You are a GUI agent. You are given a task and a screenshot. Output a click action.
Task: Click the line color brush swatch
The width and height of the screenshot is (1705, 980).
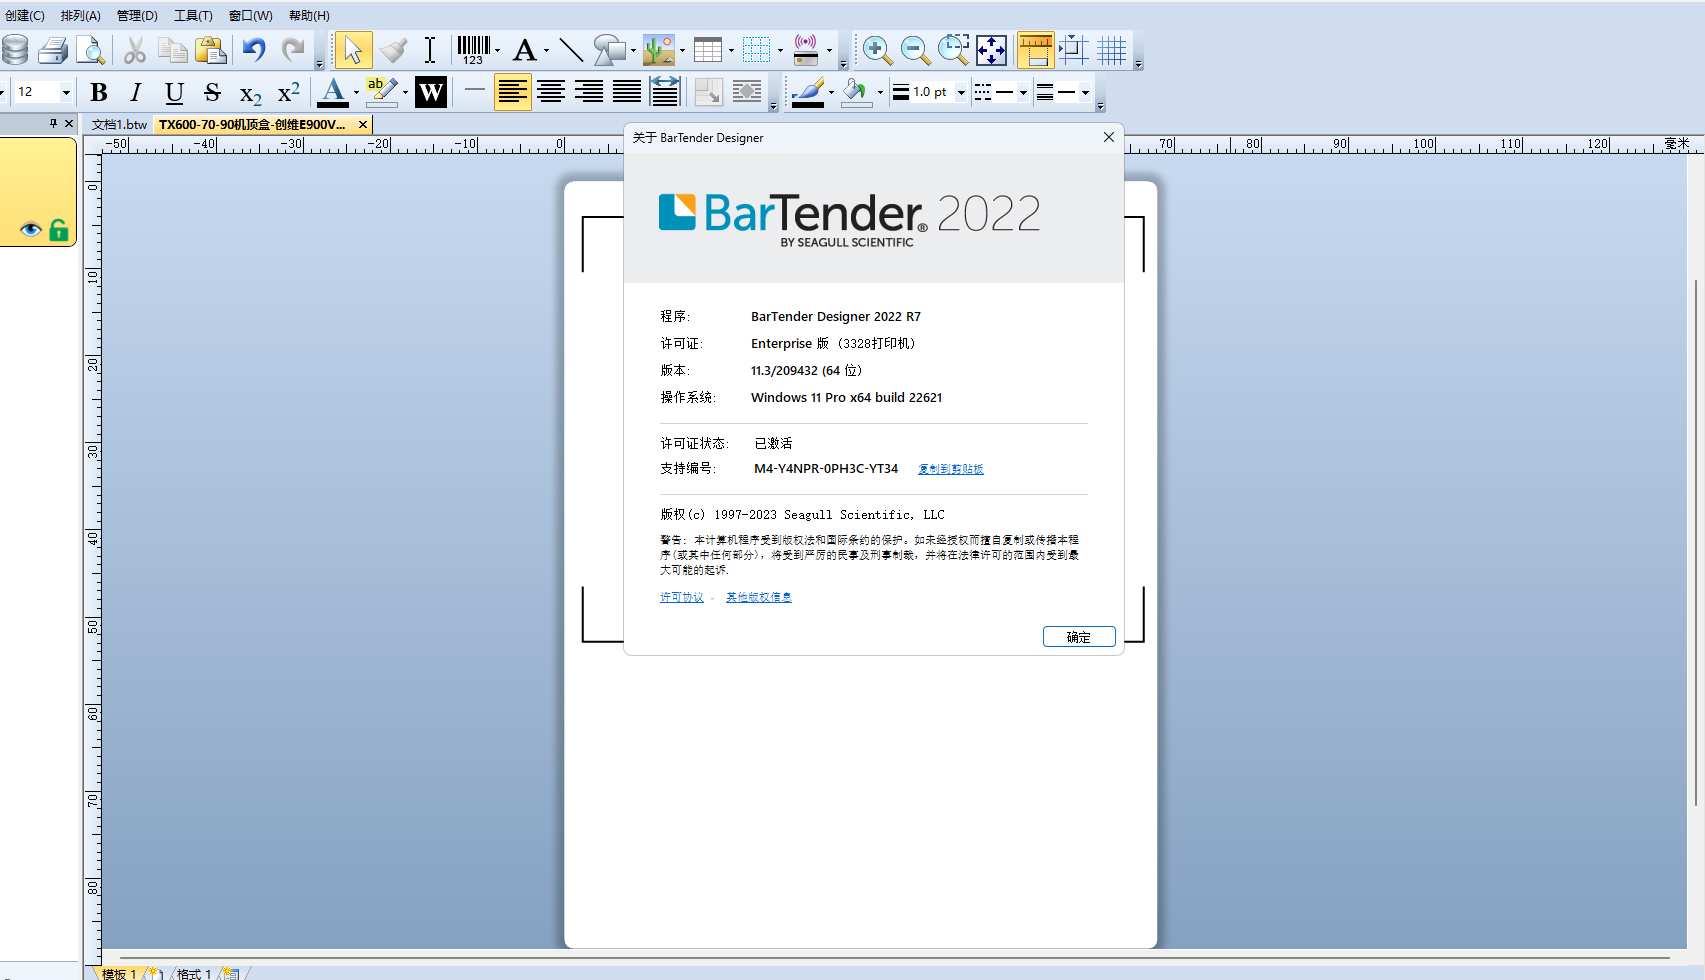(807, 92)
